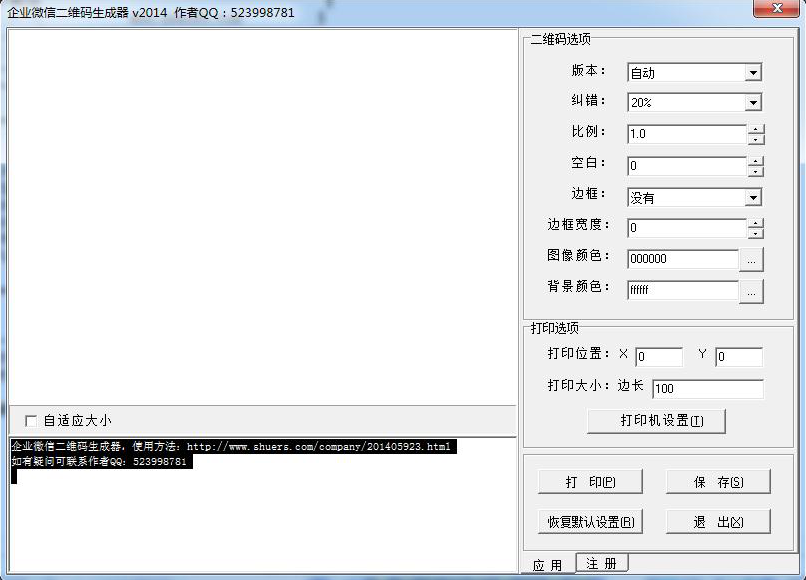
Task: Open the 版本 dropdown
Action: point(753,72)
